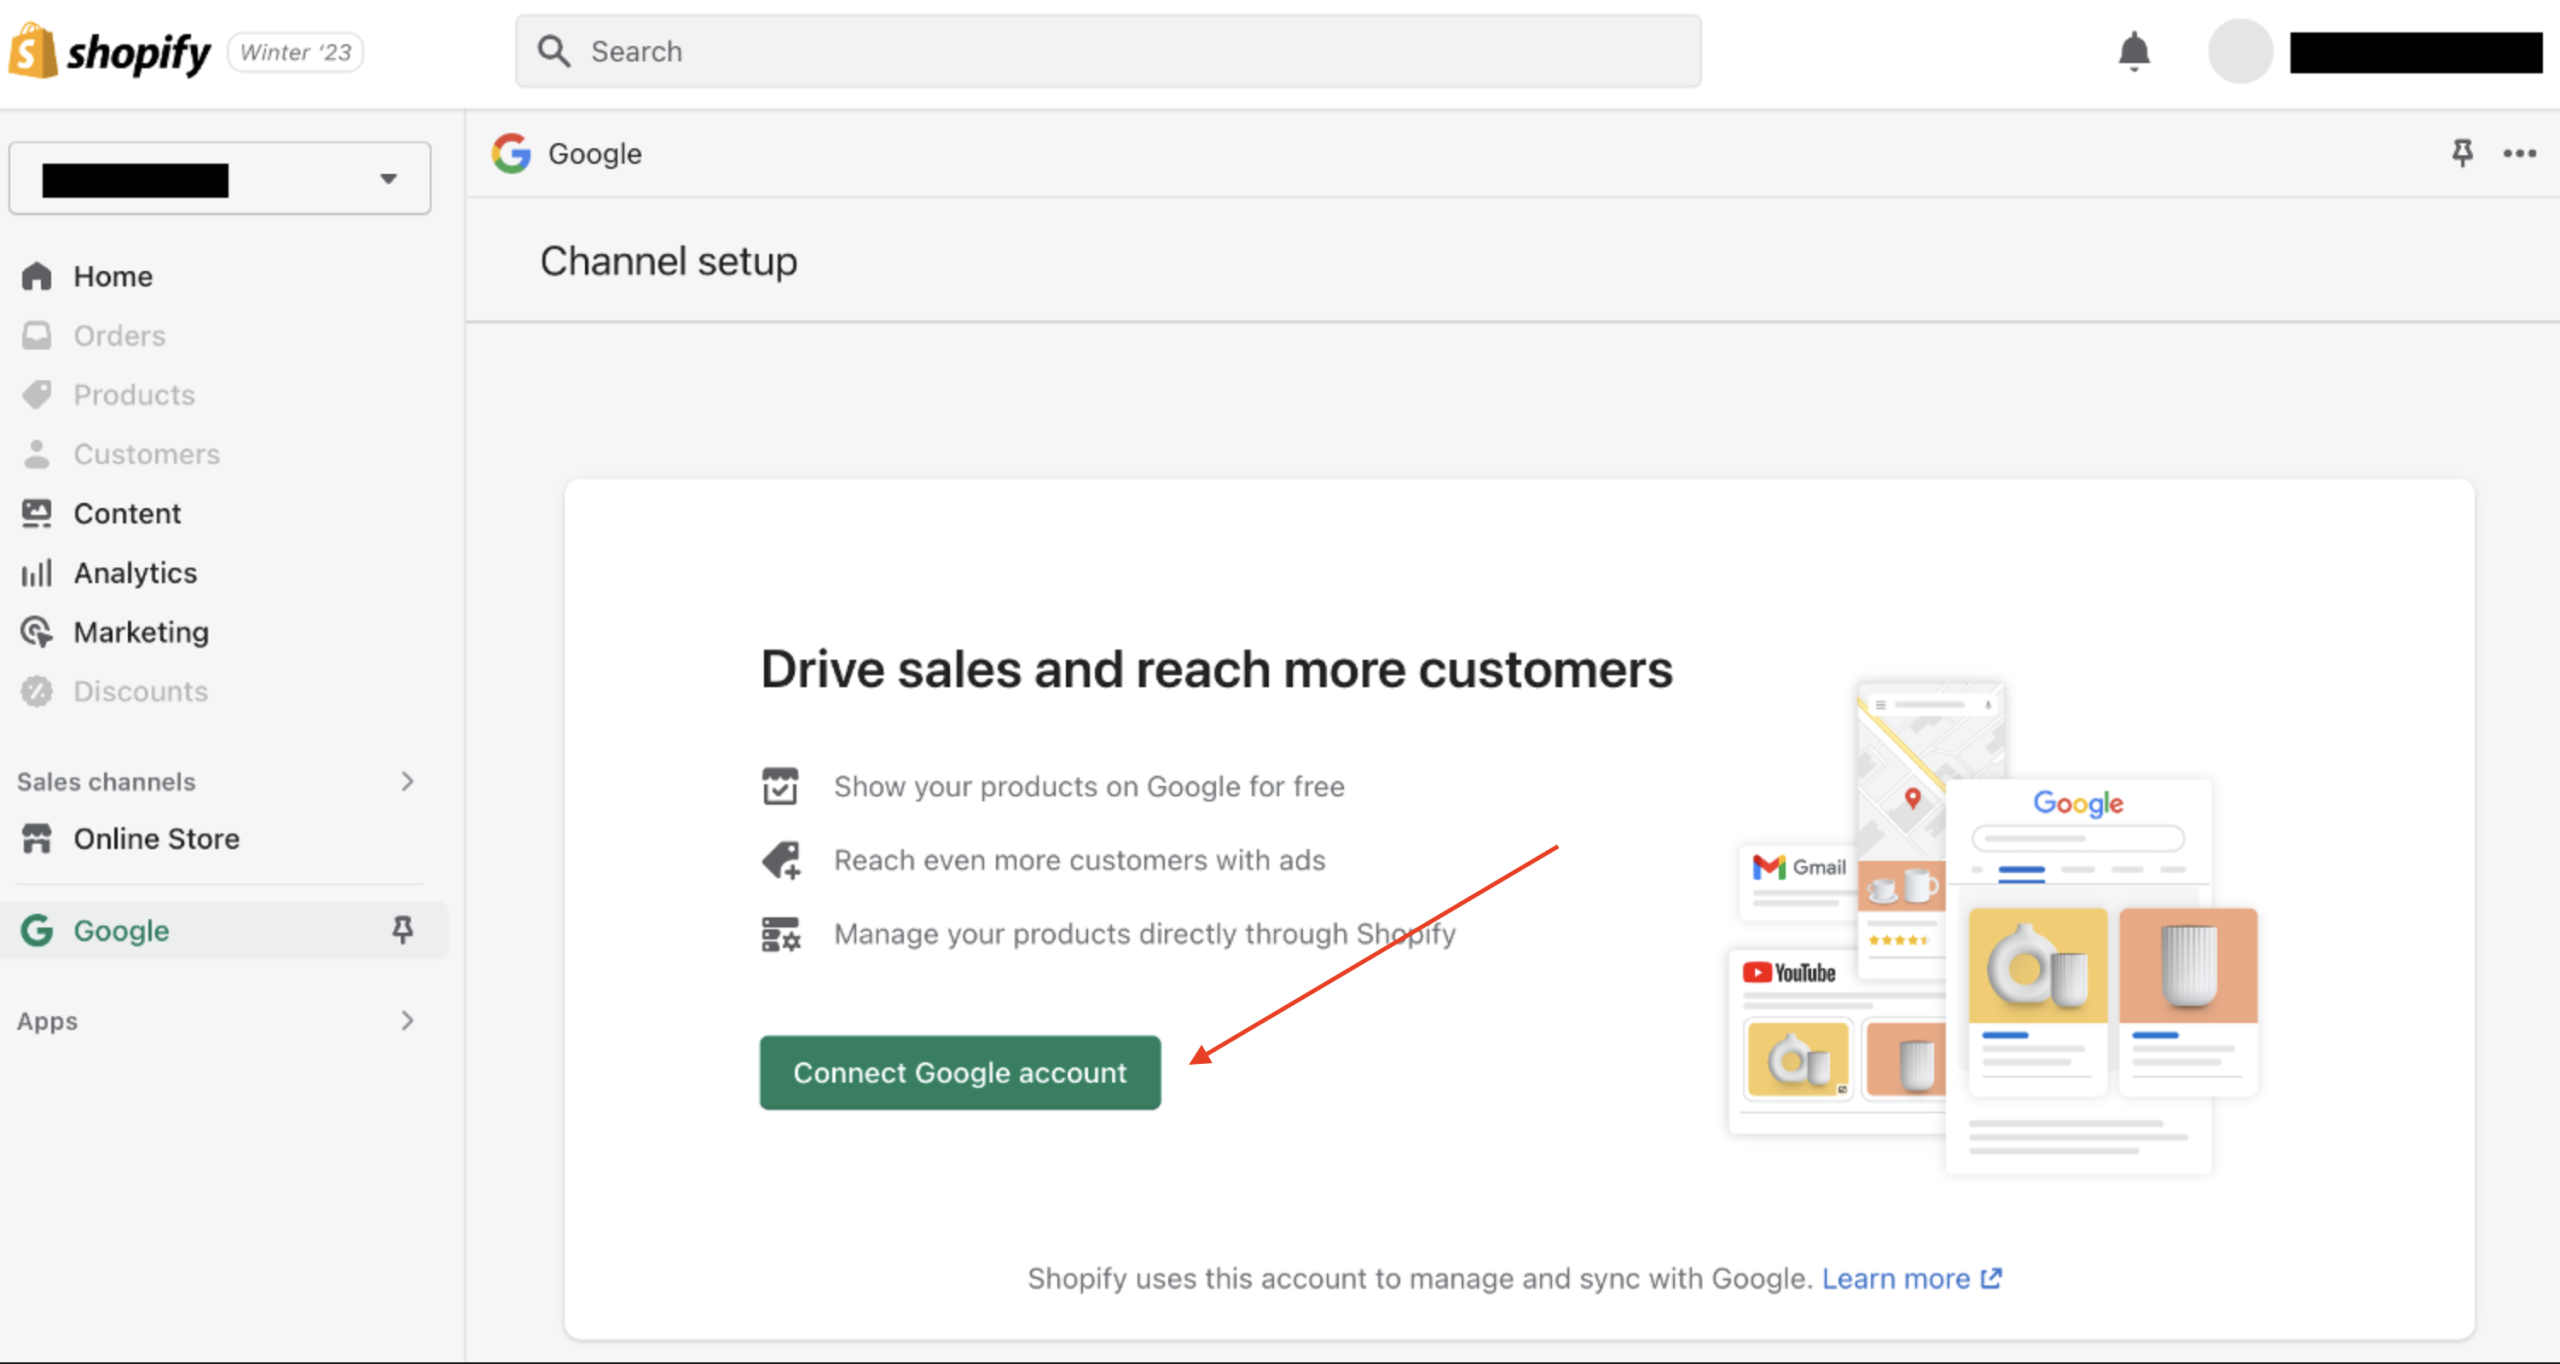Image resolution: width=2560 pixels, height=1364 pixels.
Task: Click the Gmail card in illustration
Action: [x=1798, y=881]
